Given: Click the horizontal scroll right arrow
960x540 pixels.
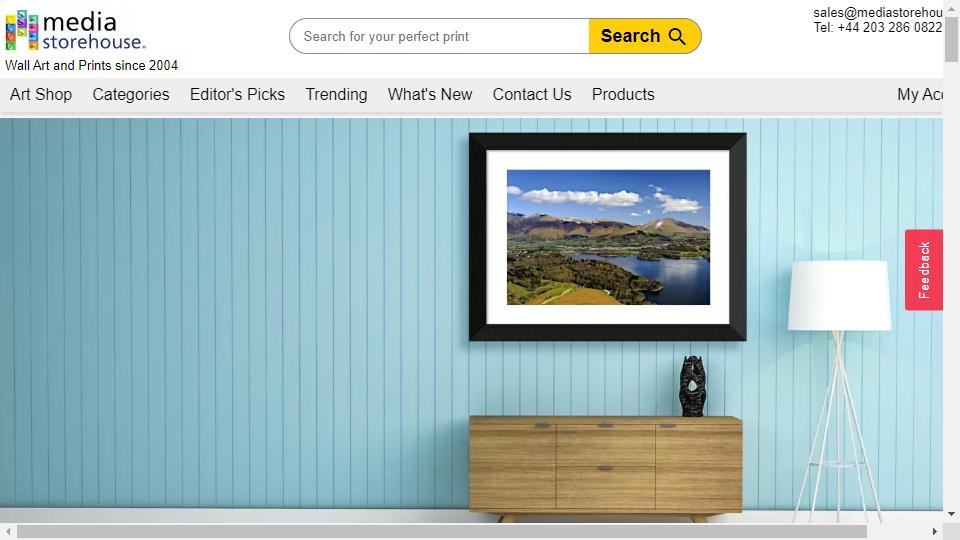Looking at the screenshot, I should pos(934,531).
